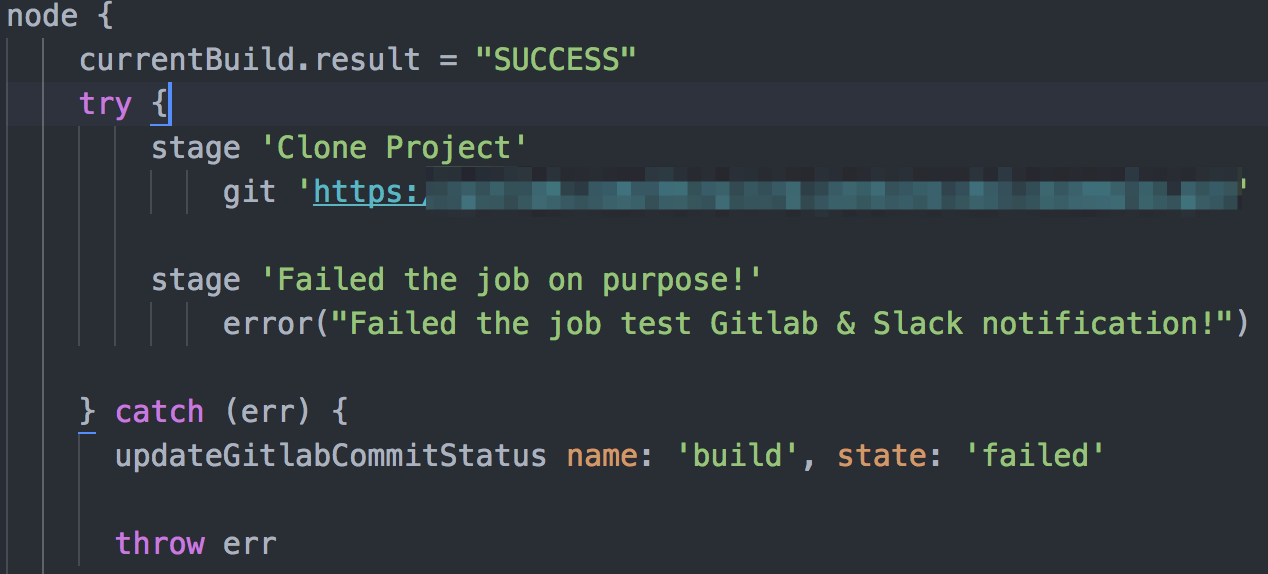Viewport: 1268px width, 574px height.
Task: Place cursor on currentBuild.result
Action: pos(250,60)
